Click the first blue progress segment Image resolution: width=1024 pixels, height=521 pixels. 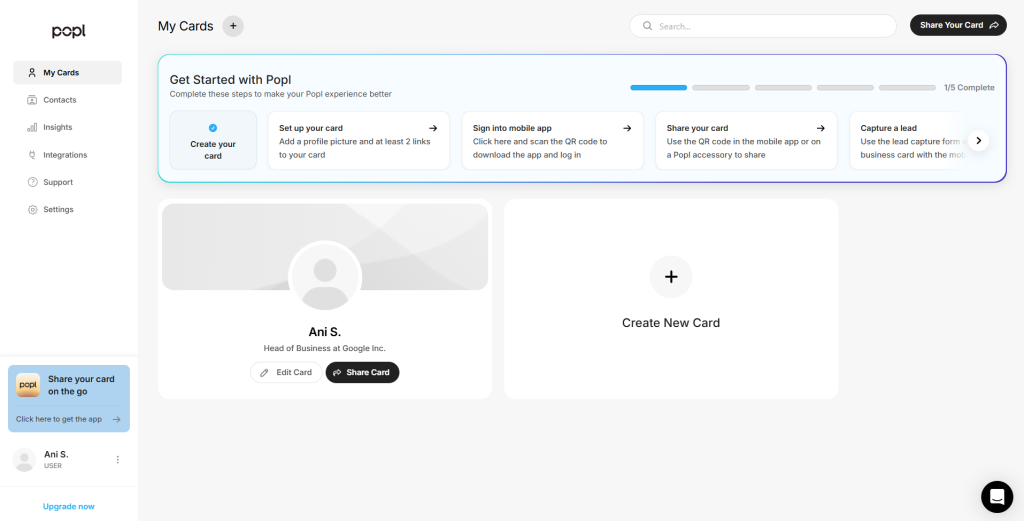pyautogui.click(x=658, y=87)
